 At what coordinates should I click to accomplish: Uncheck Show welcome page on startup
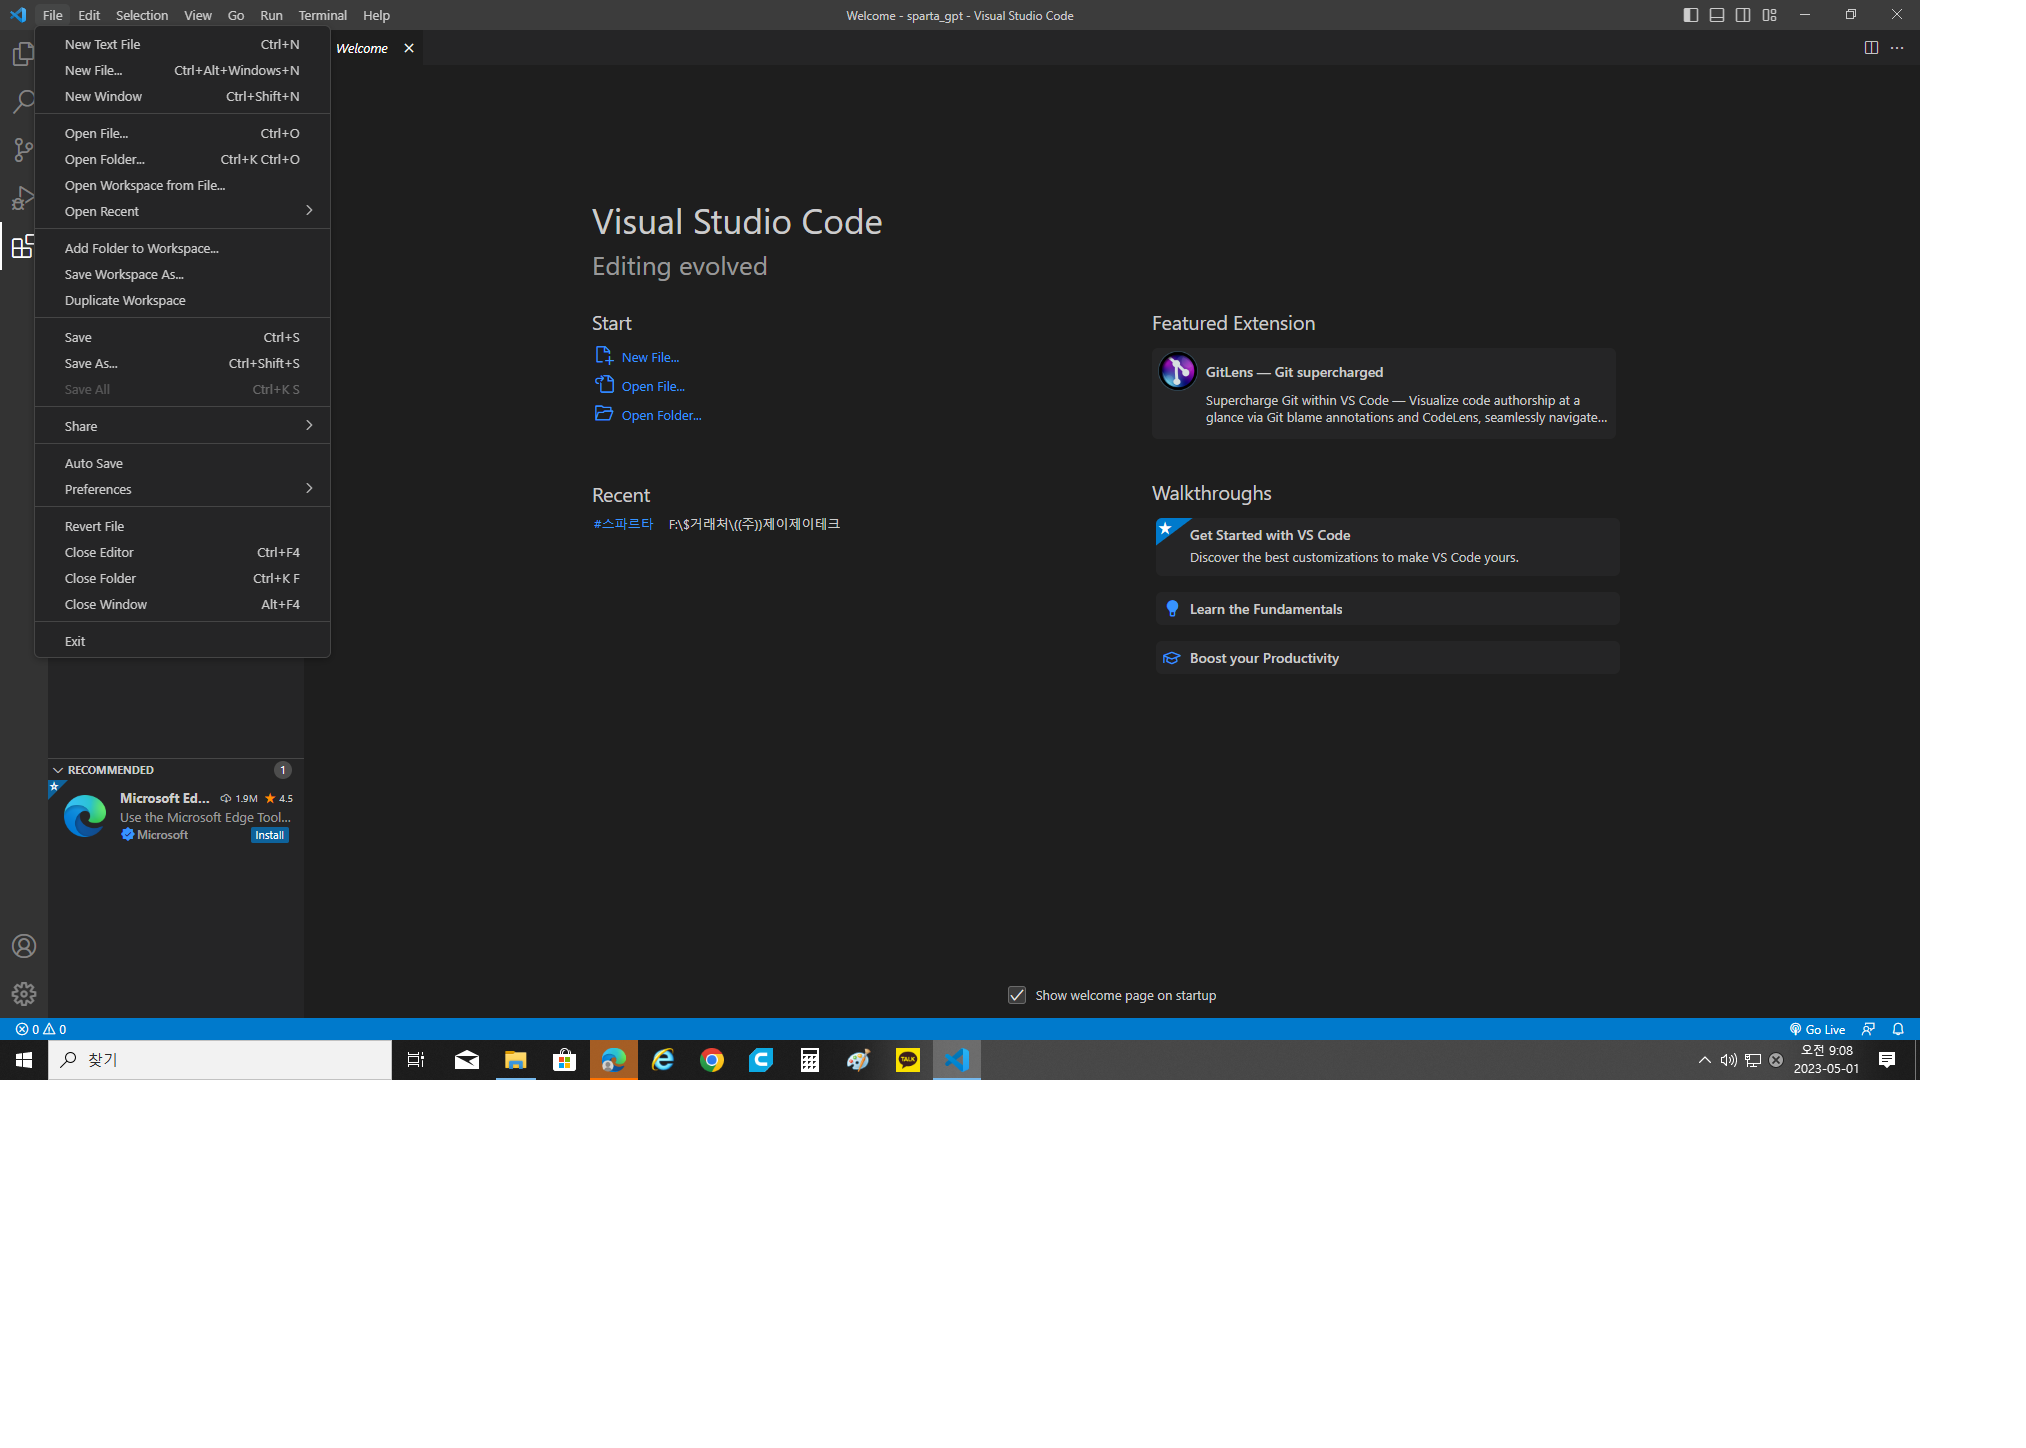point(1017,995)
